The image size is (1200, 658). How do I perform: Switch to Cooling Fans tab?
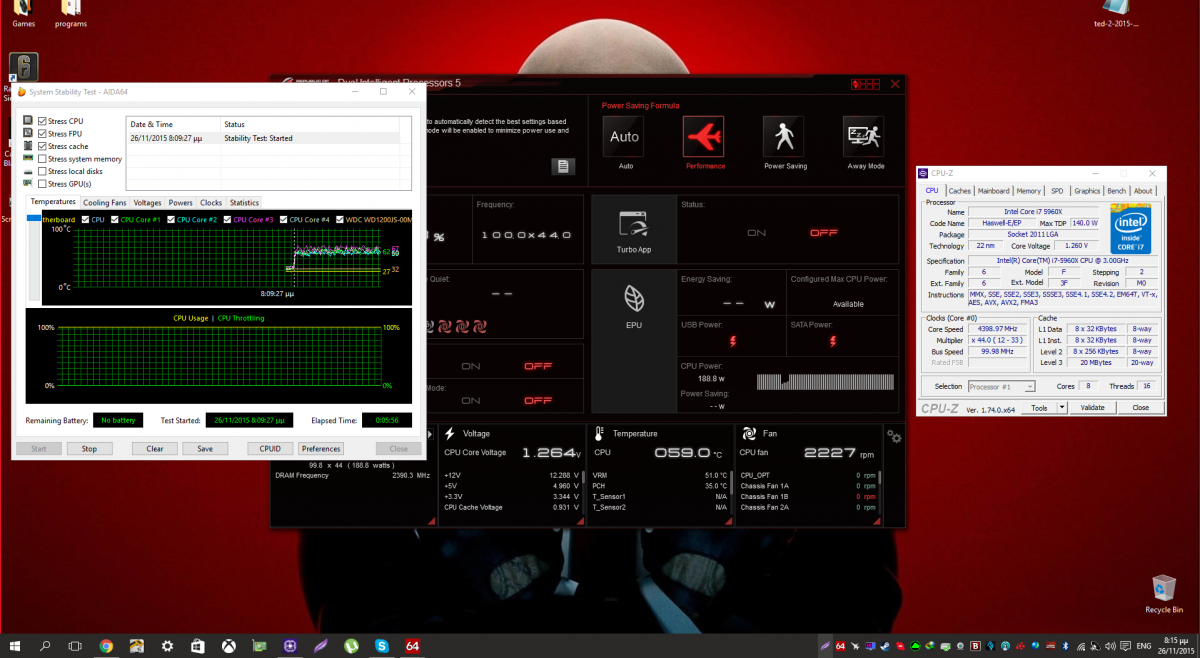click(x=104, y=202)
